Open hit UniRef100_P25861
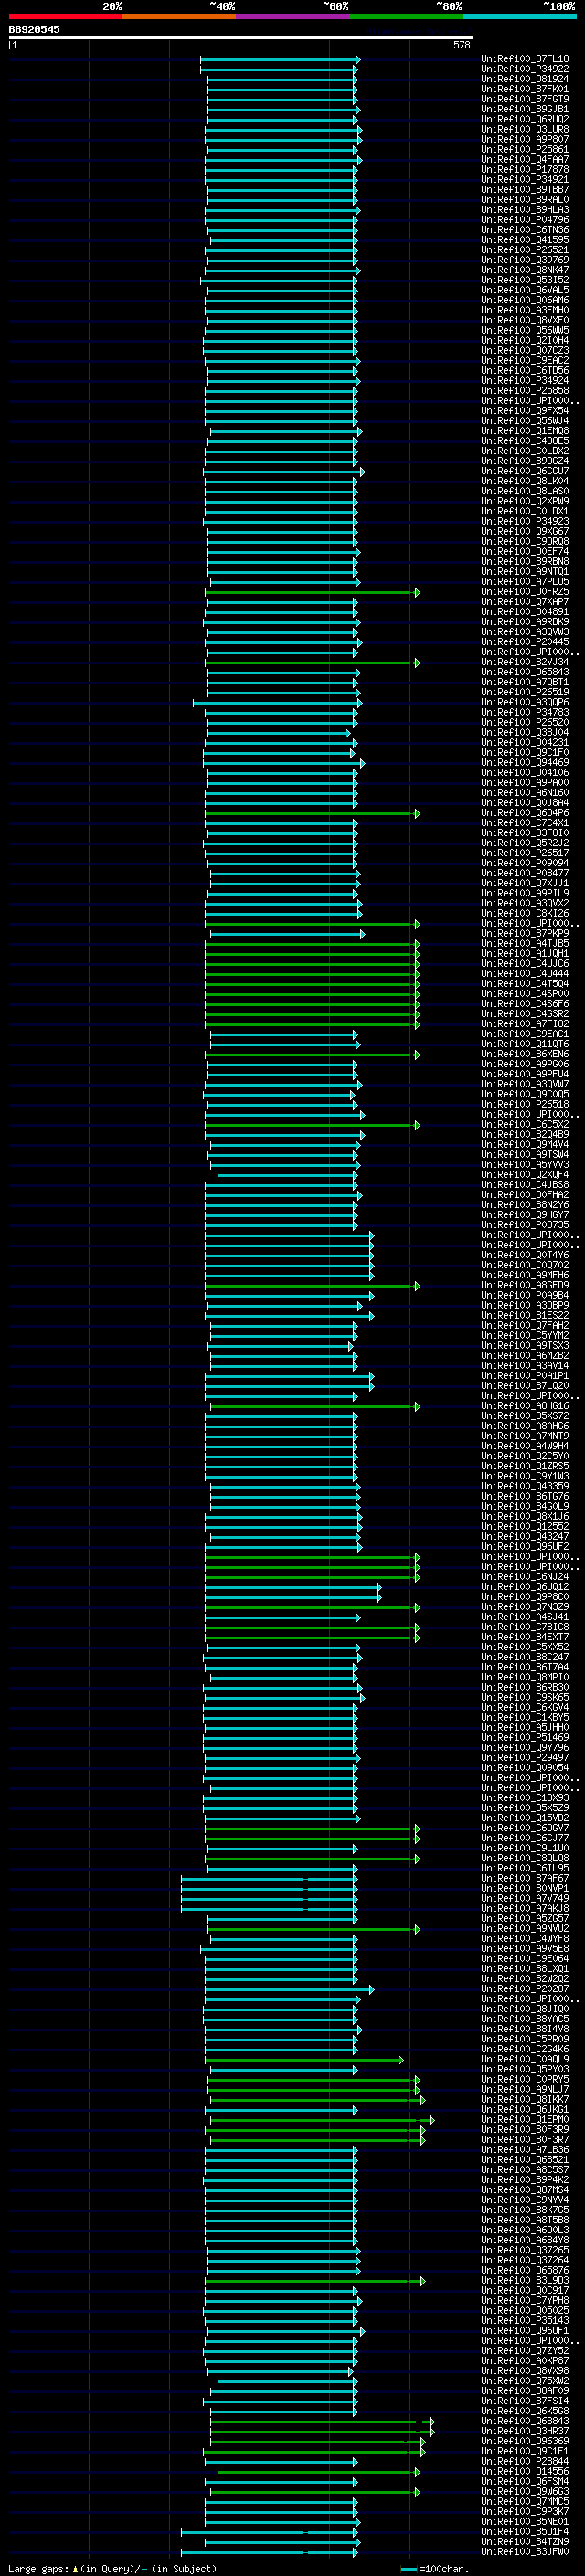The image size is (585, 2576). tap(524, 150)
